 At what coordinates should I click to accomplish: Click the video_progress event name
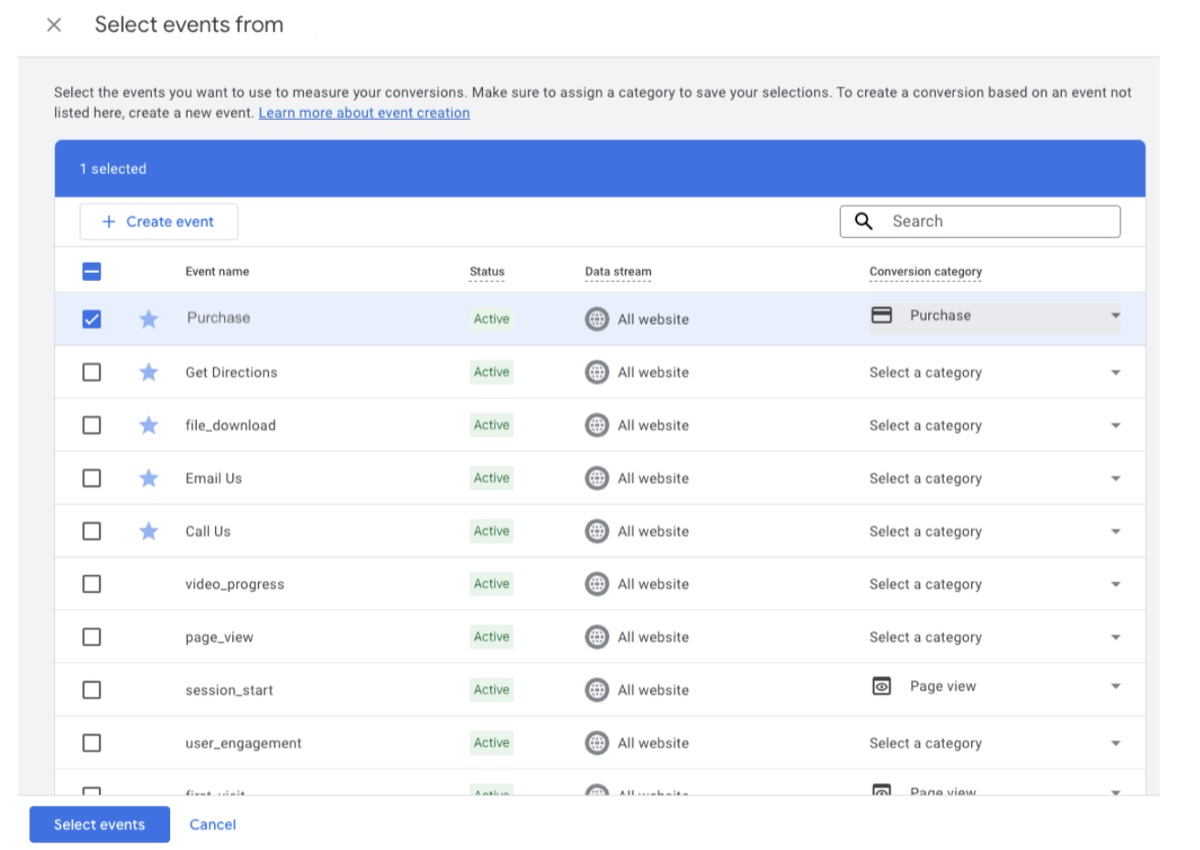click(x=234, y=584)
